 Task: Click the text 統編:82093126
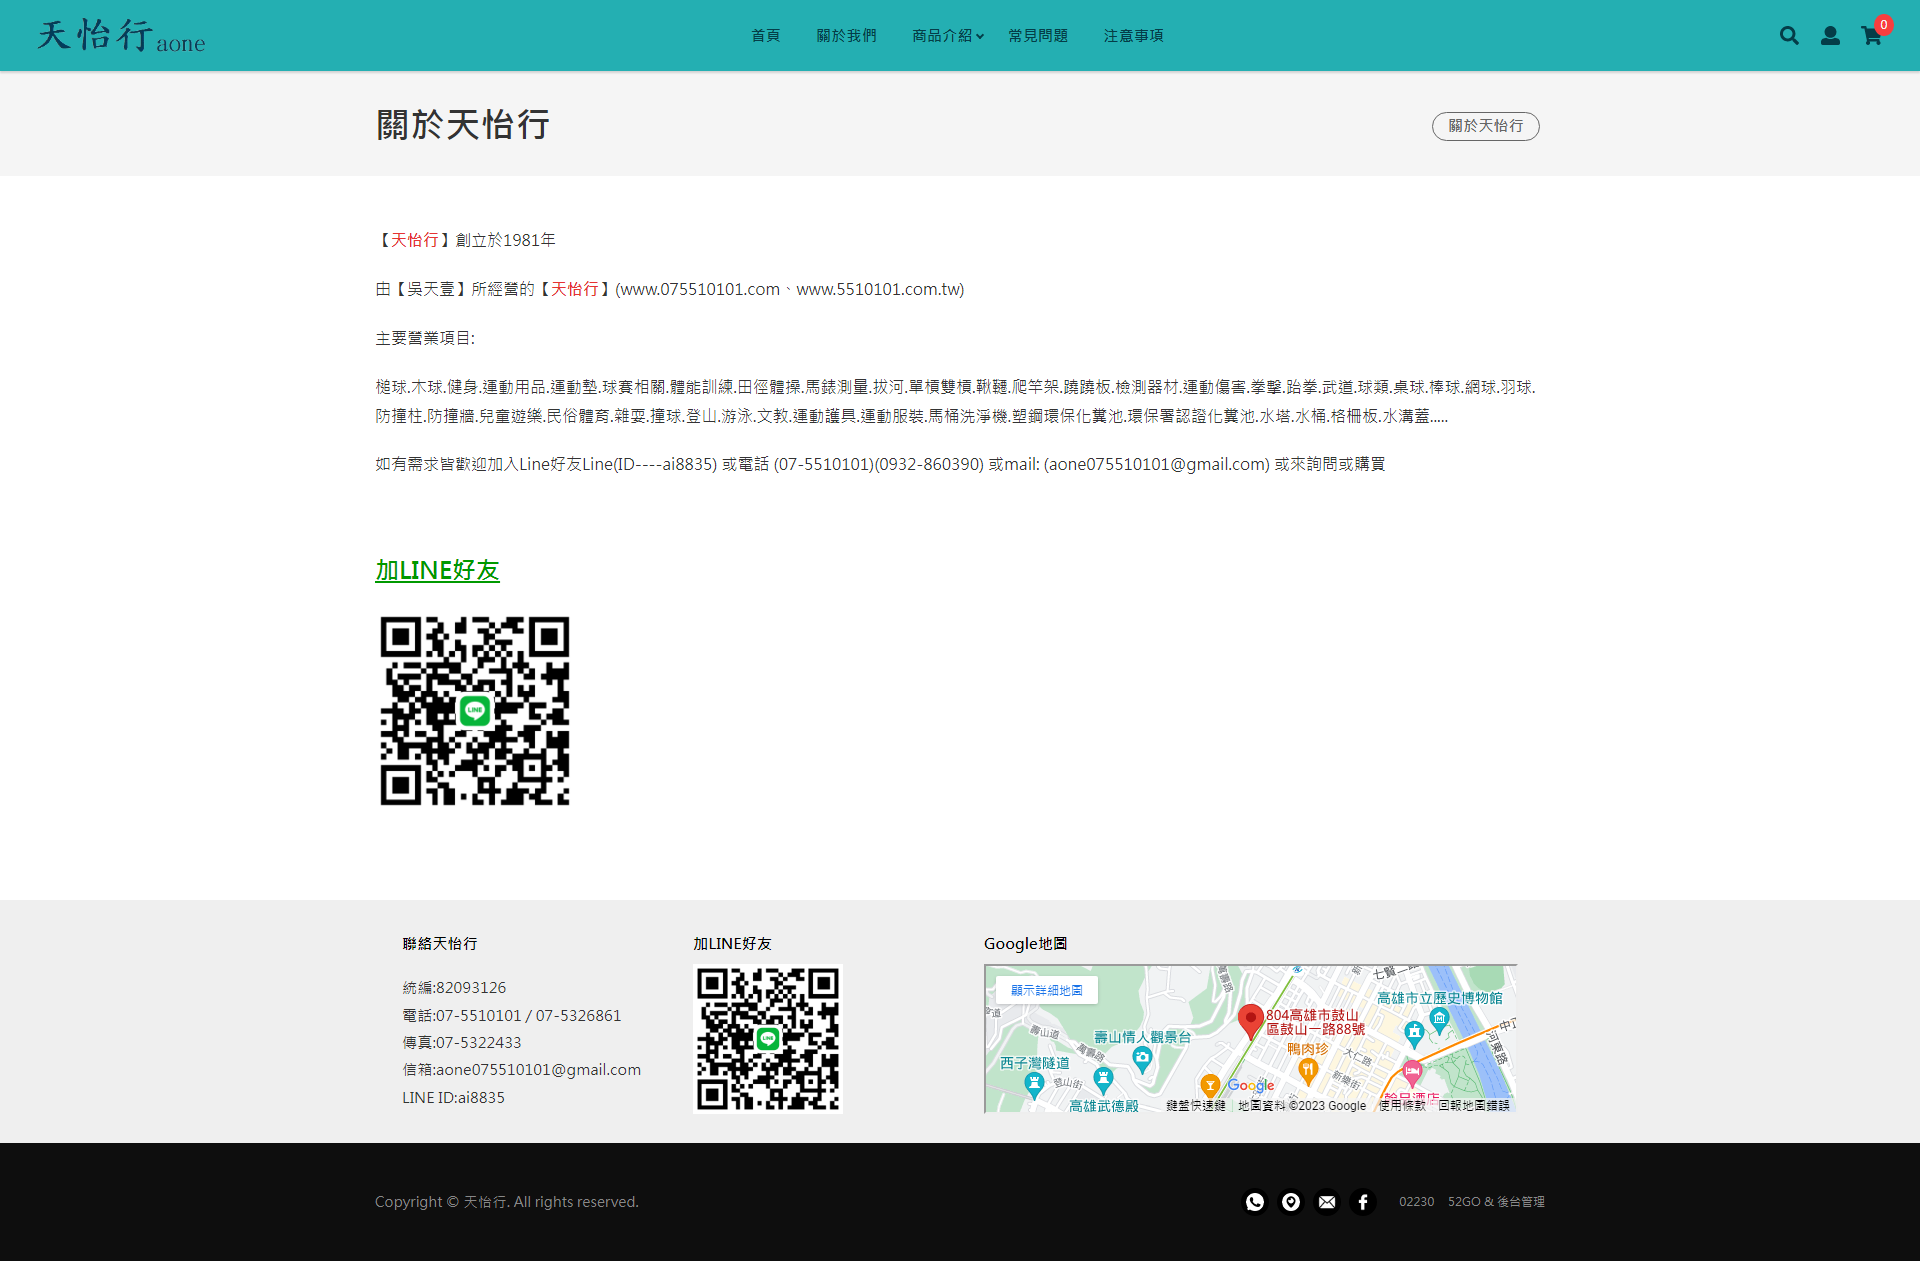pos(454,988)
